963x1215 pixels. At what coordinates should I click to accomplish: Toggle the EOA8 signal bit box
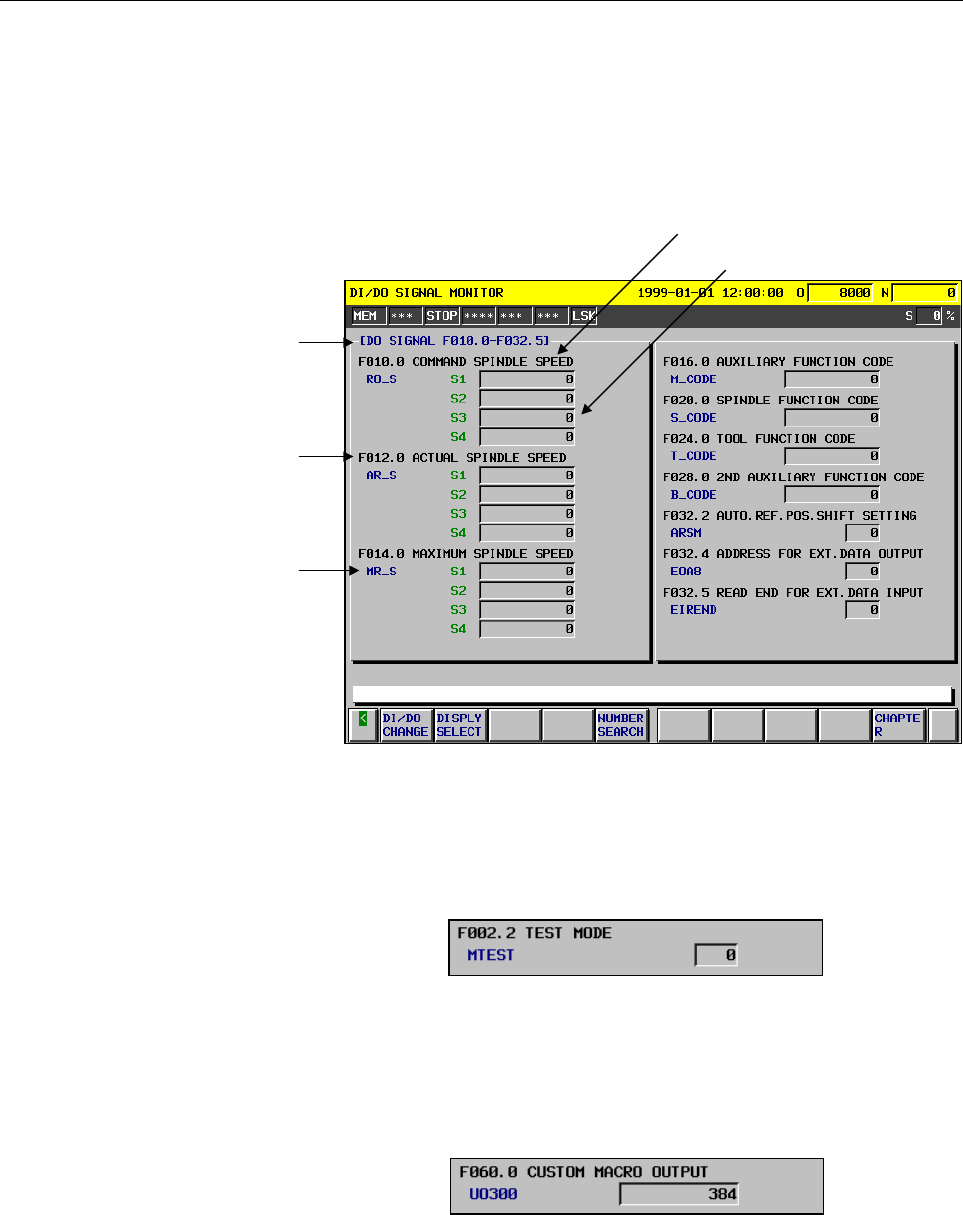point(862,571)
